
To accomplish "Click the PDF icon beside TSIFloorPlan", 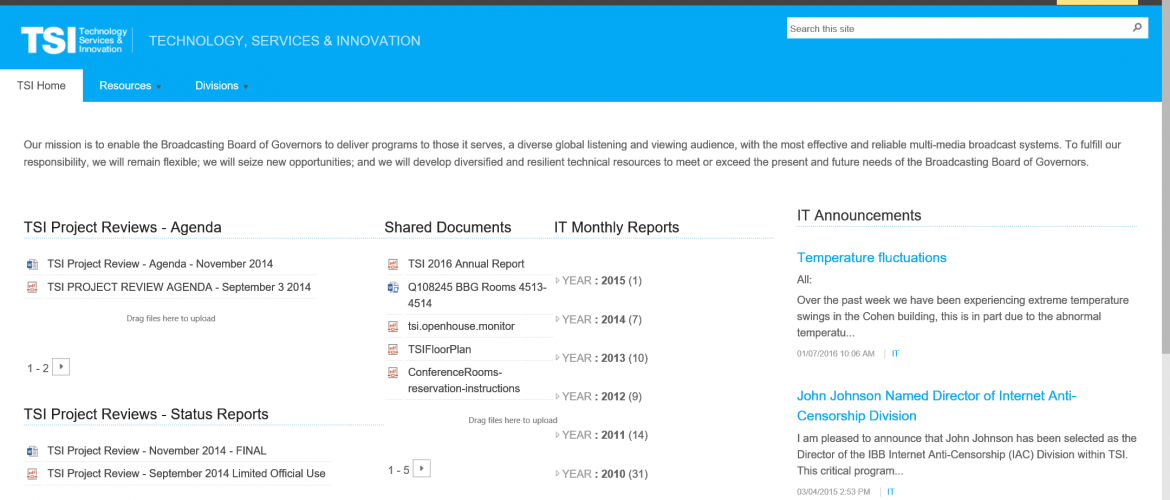I will coord(392,349).
